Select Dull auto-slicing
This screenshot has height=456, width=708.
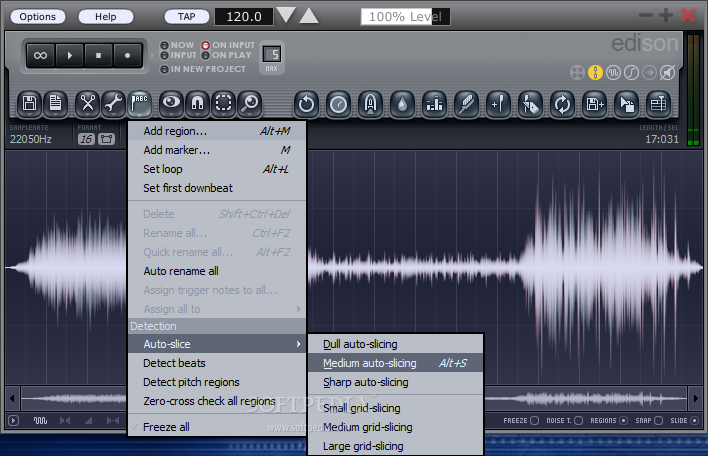[x=396, y=344]
